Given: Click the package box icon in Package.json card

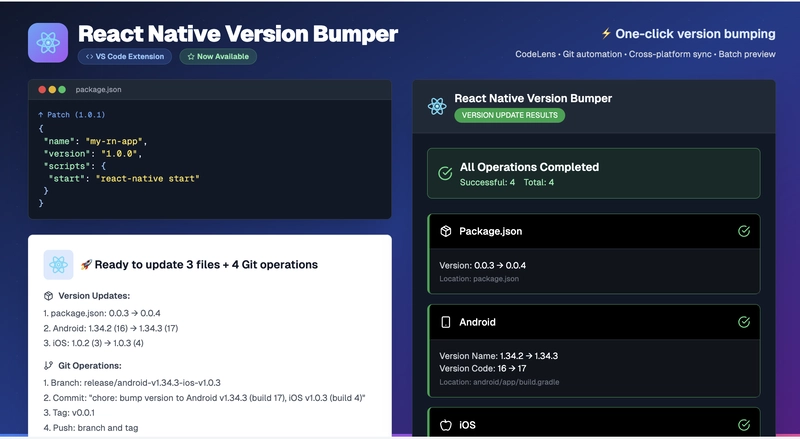Looking at the screenshot, I should pyautogui.click(x=446, y=231).
